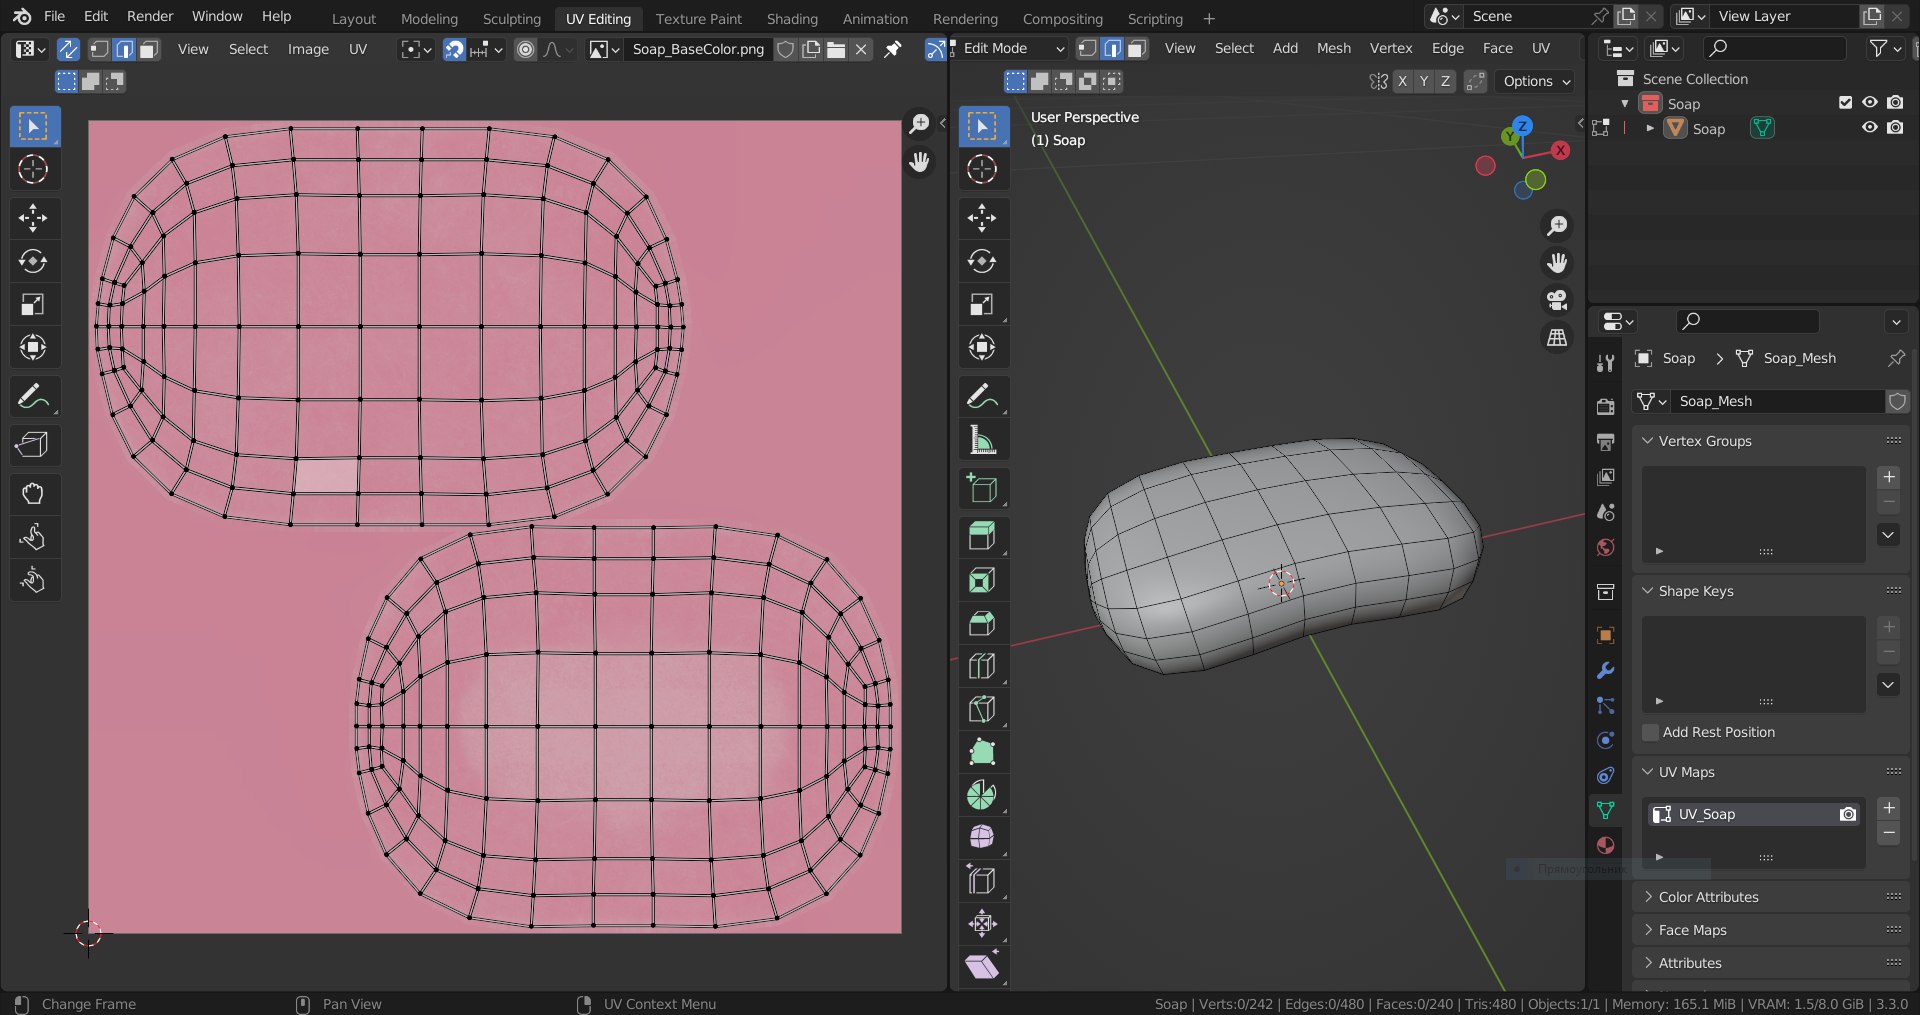Select the Shrink/Fatten tool
Viewport: 1920px width, 1015px height.
click(x=983, y=923)
